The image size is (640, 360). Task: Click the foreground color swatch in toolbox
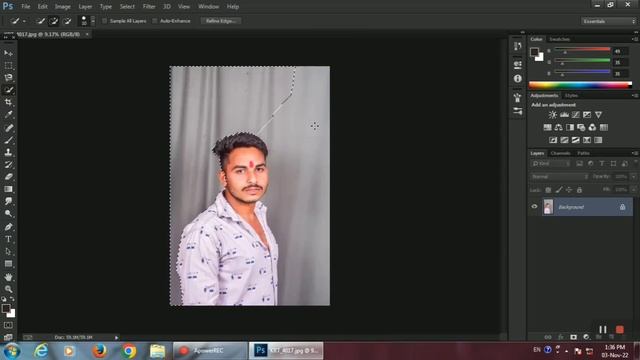pyautogui.click(x=6, y=309)
